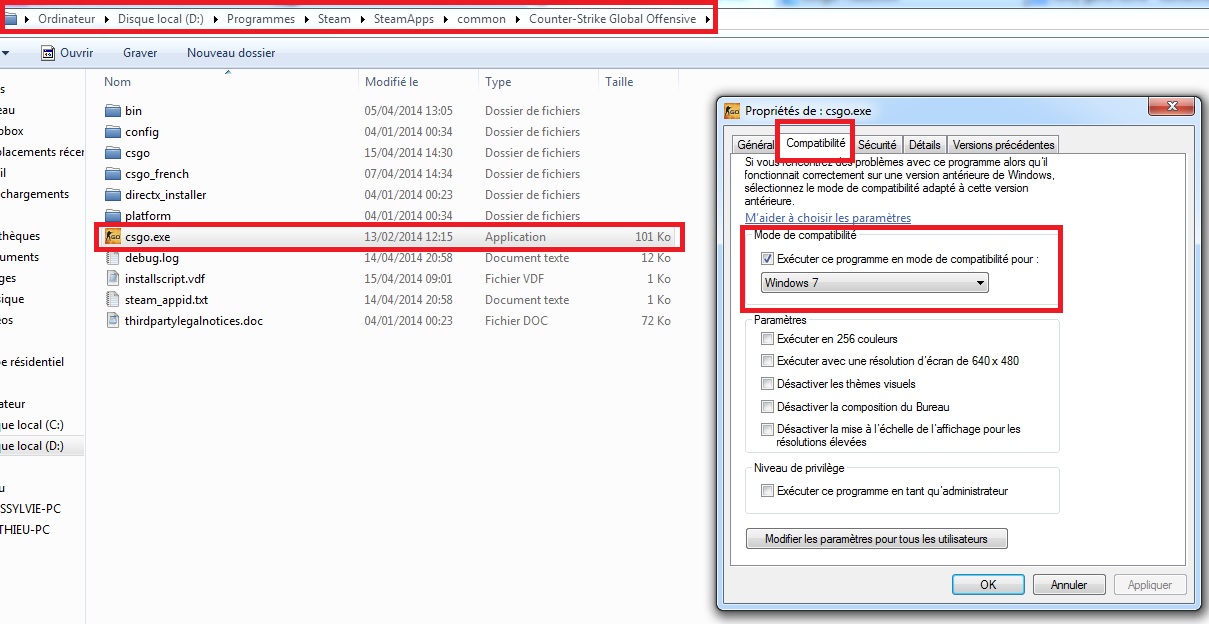Check 'Exécuter en 256 couleurs'
Screen dimensions: 1209x624
pos(767,340)
